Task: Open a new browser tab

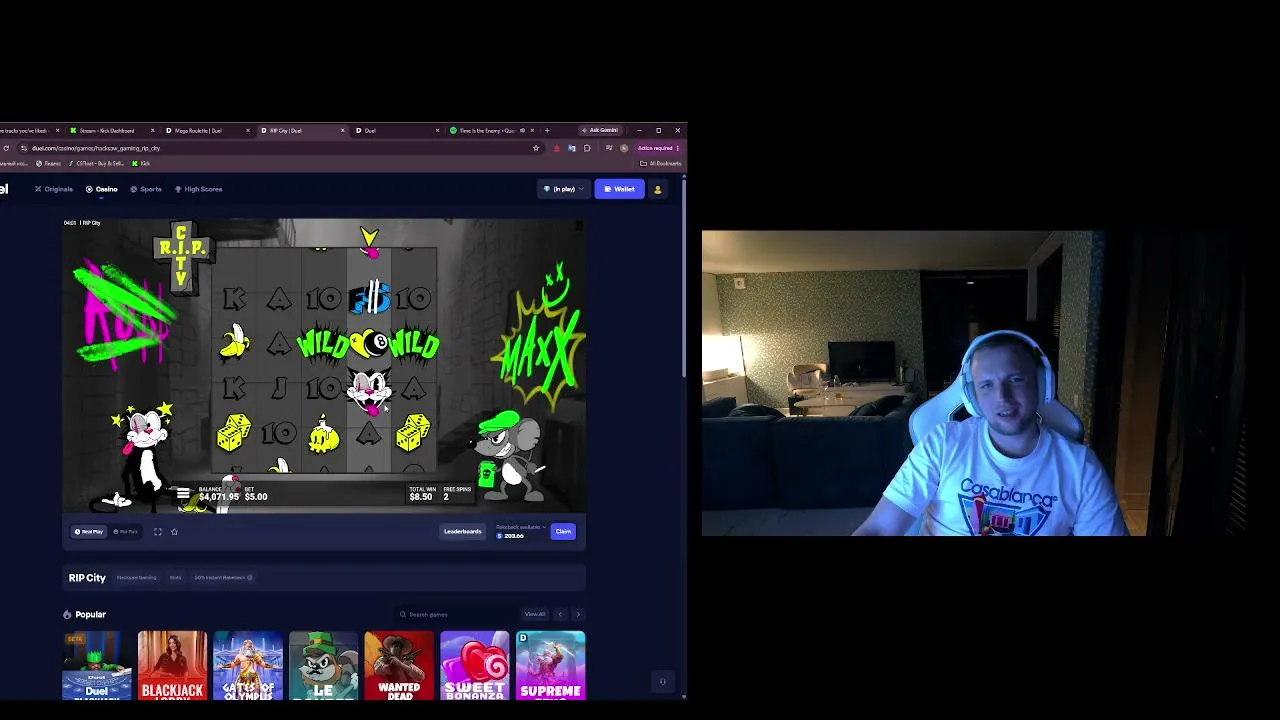Action: pos(546,130)
